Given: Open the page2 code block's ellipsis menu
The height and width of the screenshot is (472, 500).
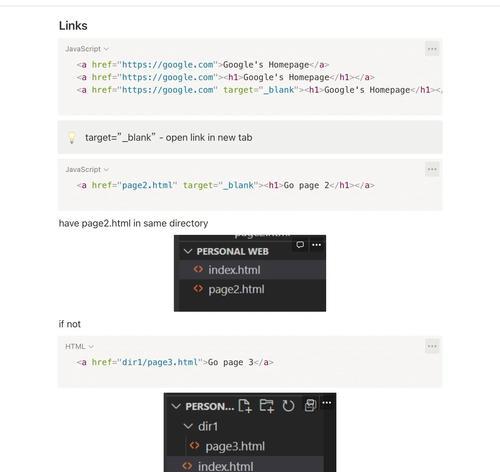Looking at the screenshot, I should 432,169.
